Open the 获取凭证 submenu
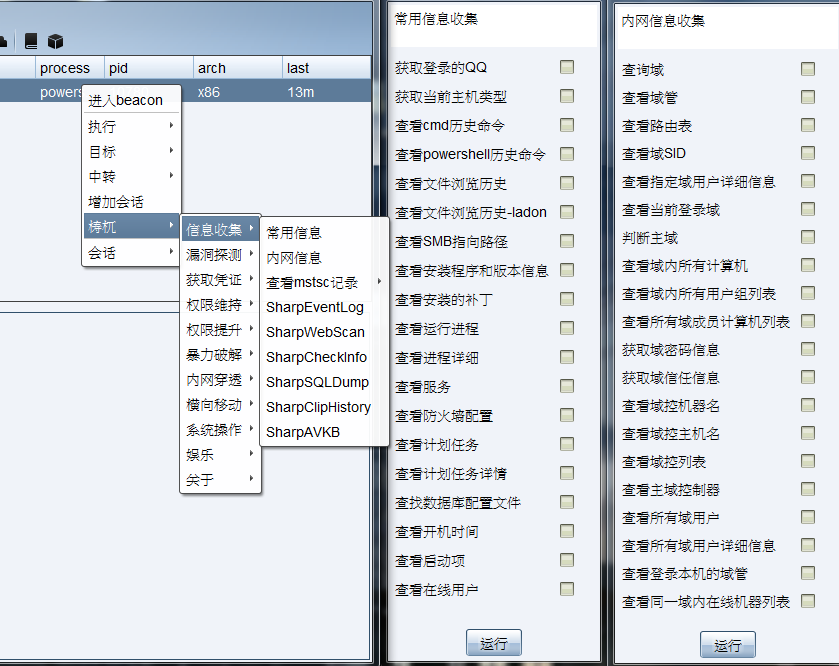Image resolution: width=839 pixels, height=666 pixels. [x=220, y=280]
